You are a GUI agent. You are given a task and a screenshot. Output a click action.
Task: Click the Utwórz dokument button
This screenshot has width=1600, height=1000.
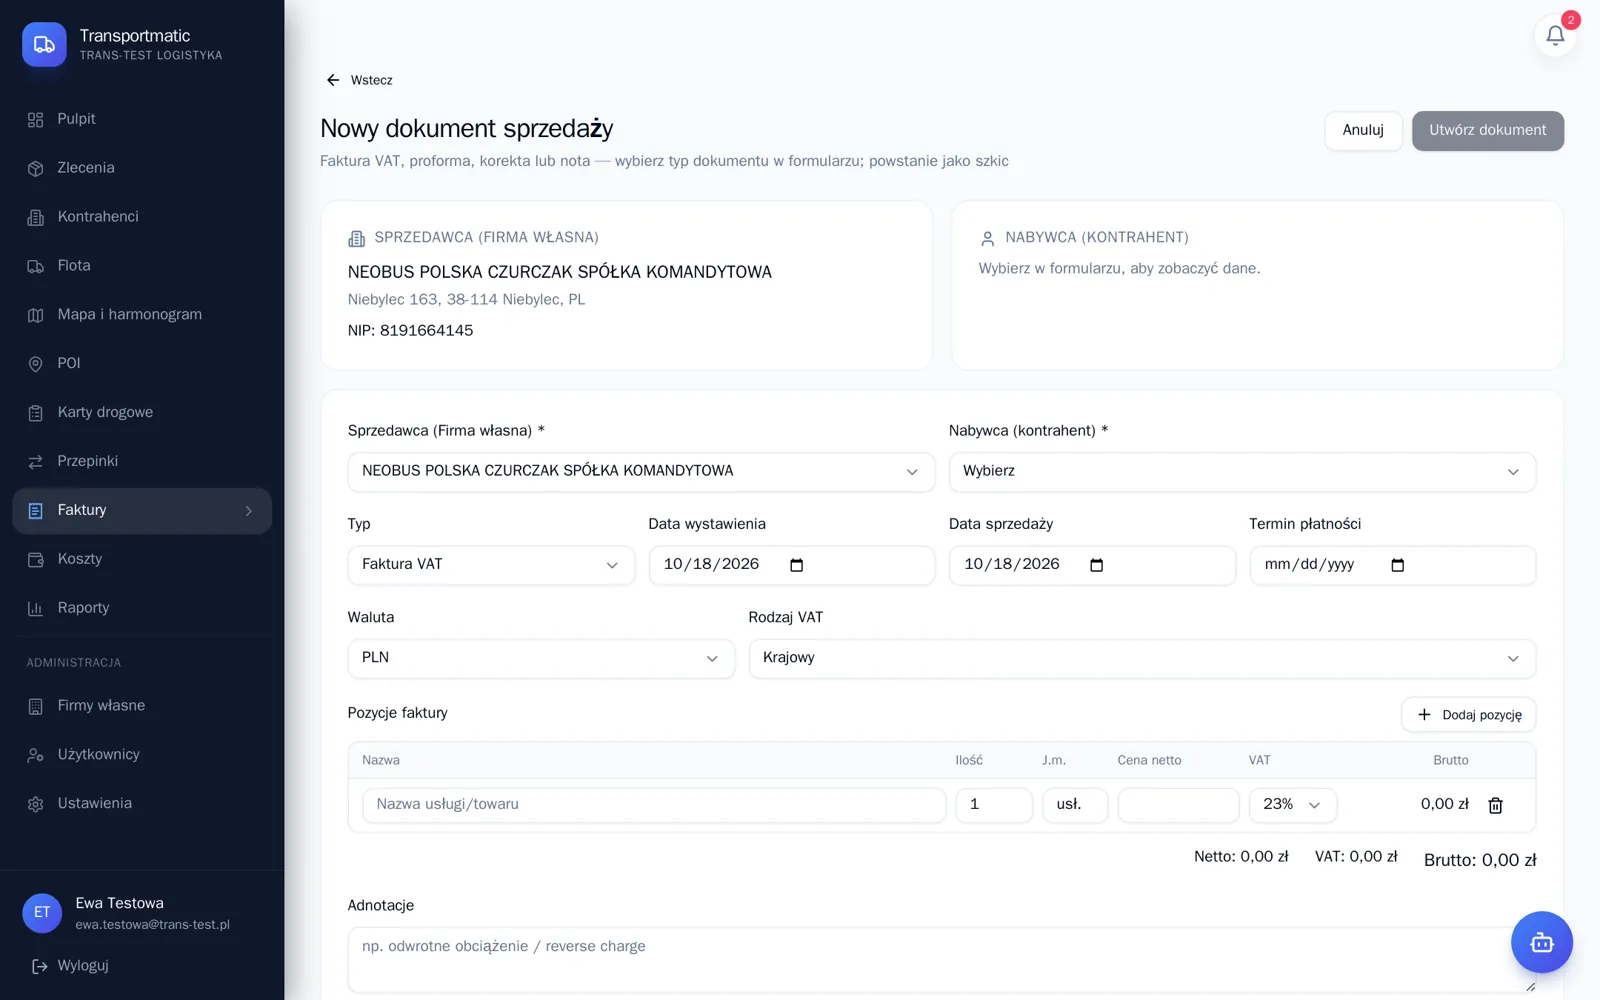pos(1487,131)
